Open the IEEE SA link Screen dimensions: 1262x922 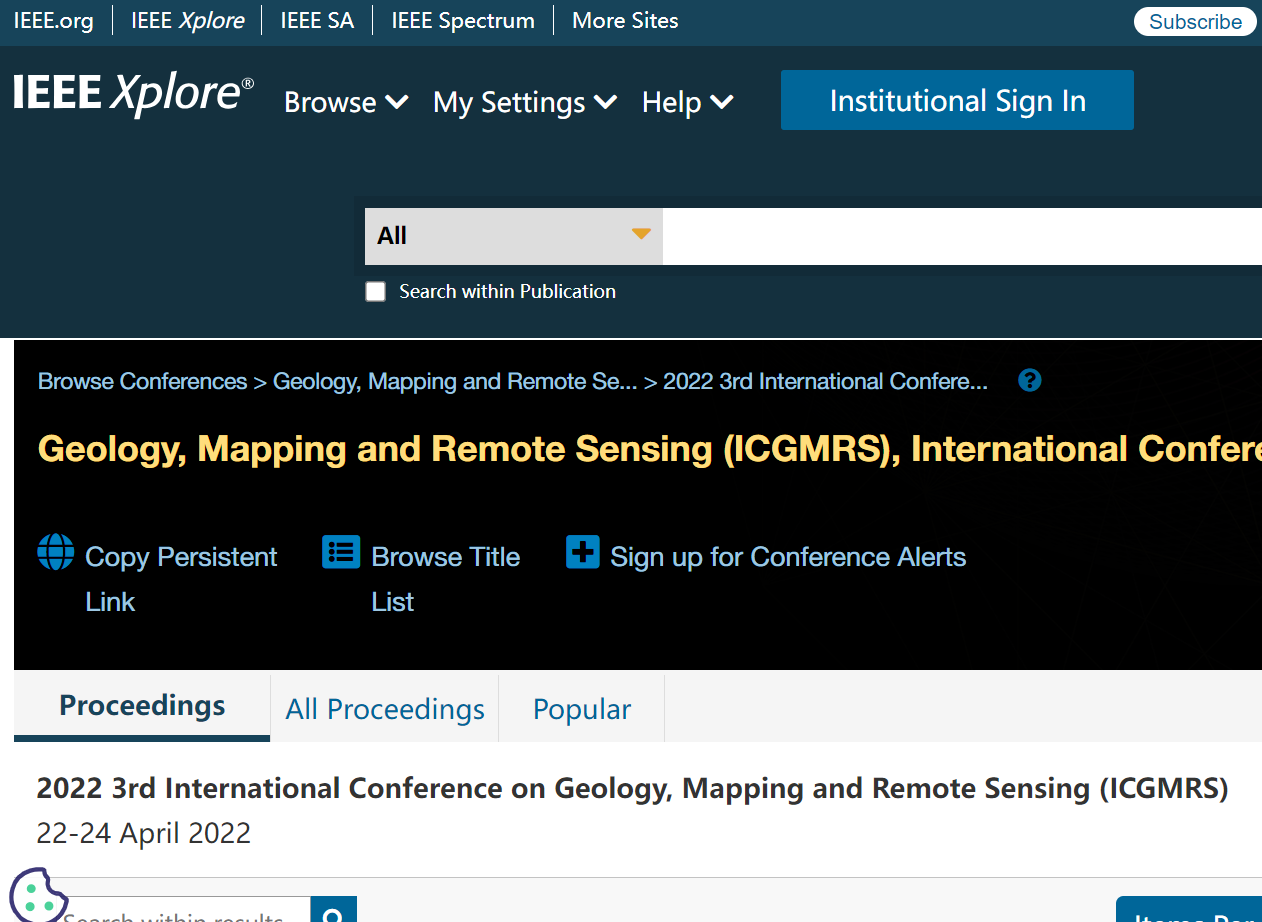click(317, 20)
